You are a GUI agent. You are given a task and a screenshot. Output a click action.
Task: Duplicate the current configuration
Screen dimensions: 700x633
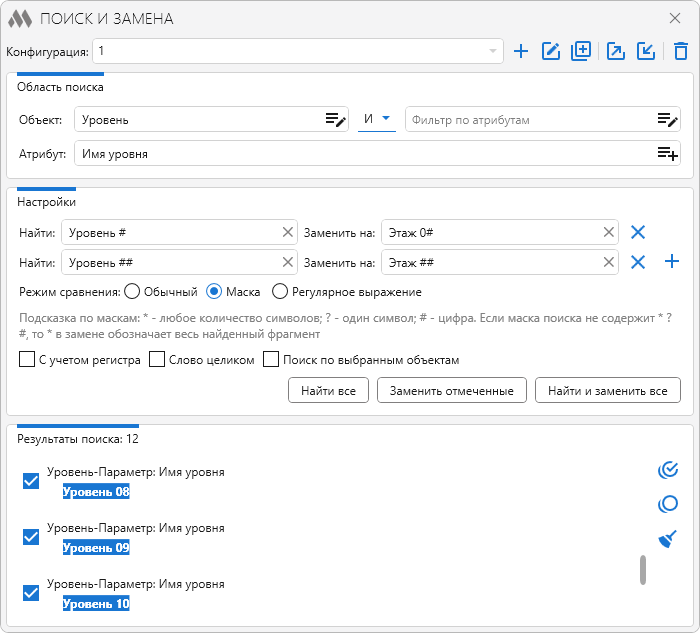(x=581, y=51)
